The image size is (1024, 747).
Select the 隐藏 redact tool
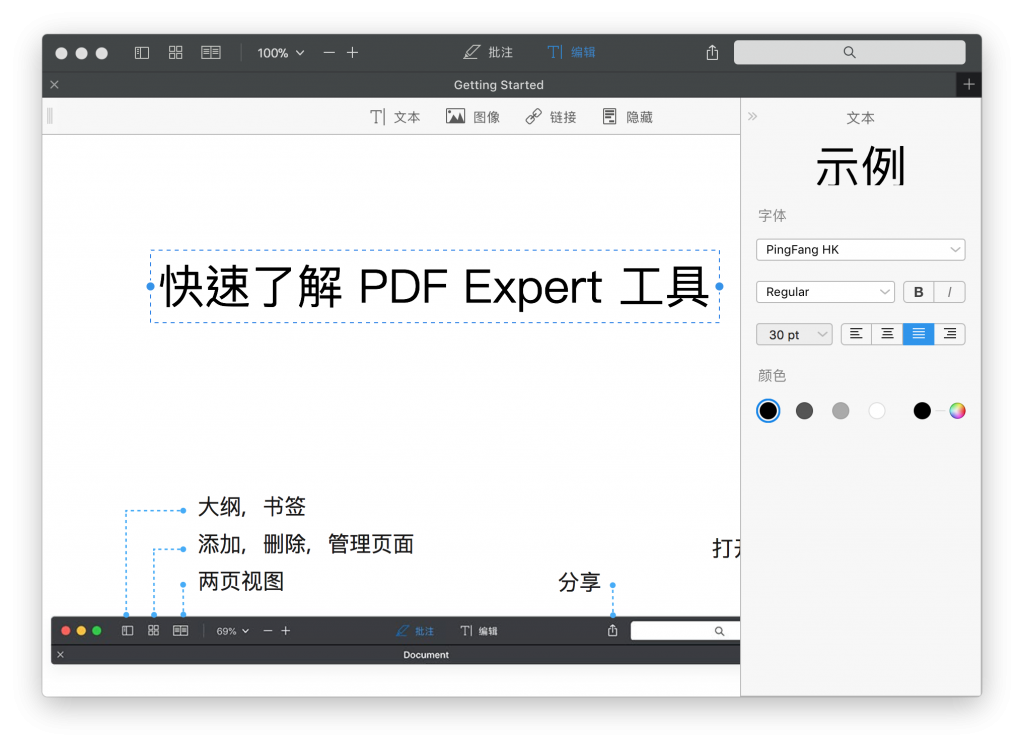628,117
